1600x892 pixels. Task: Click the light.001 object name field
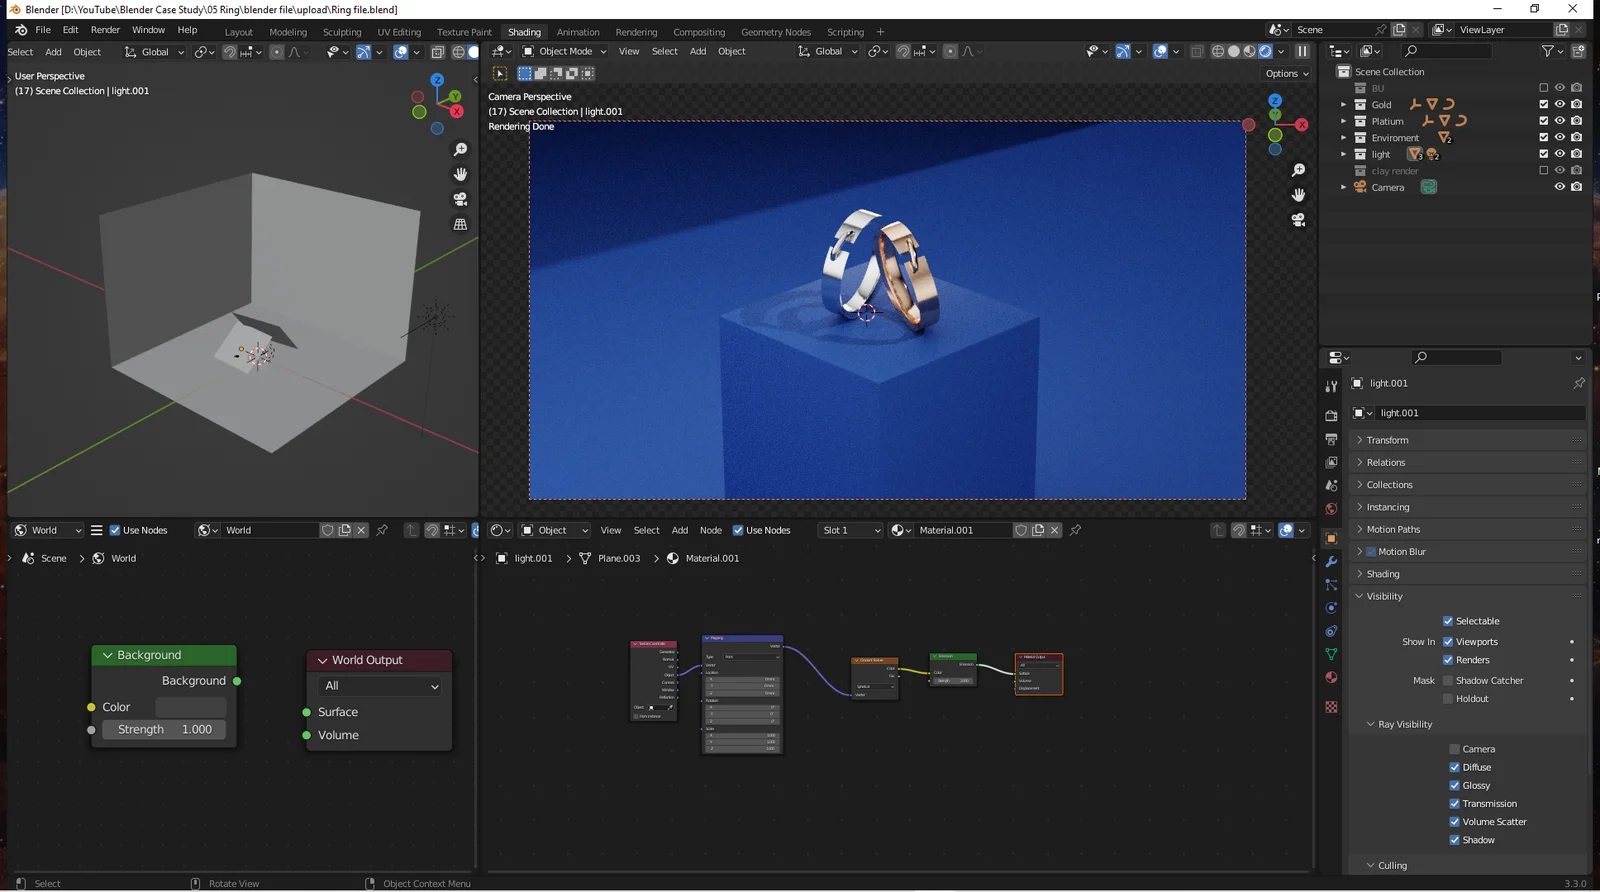tap(1480, 413)
